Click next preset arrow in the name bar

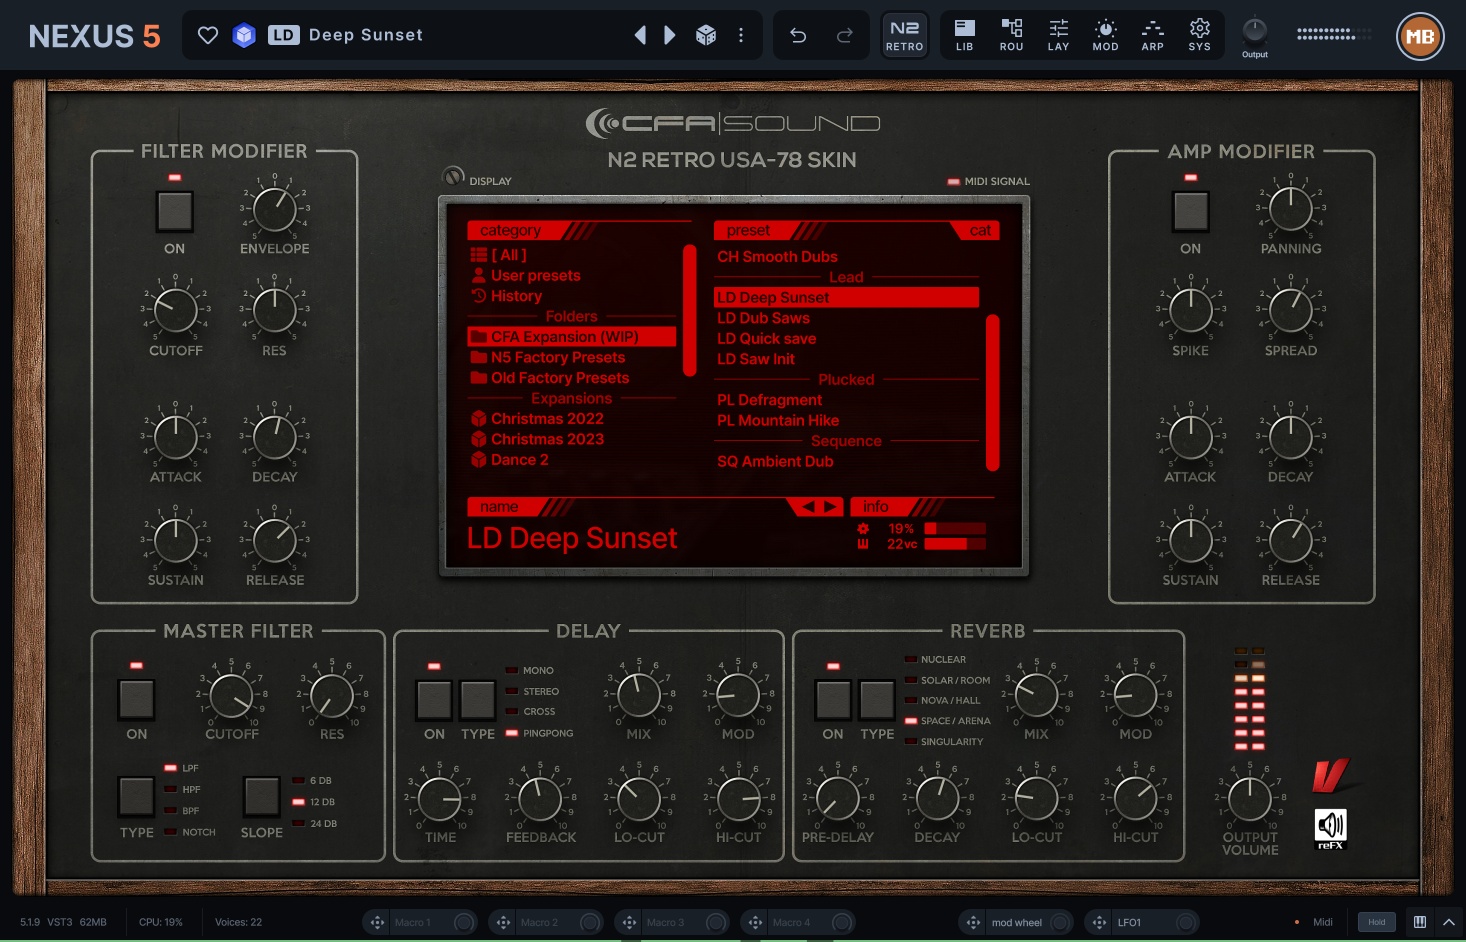click(x=831, y=507)
